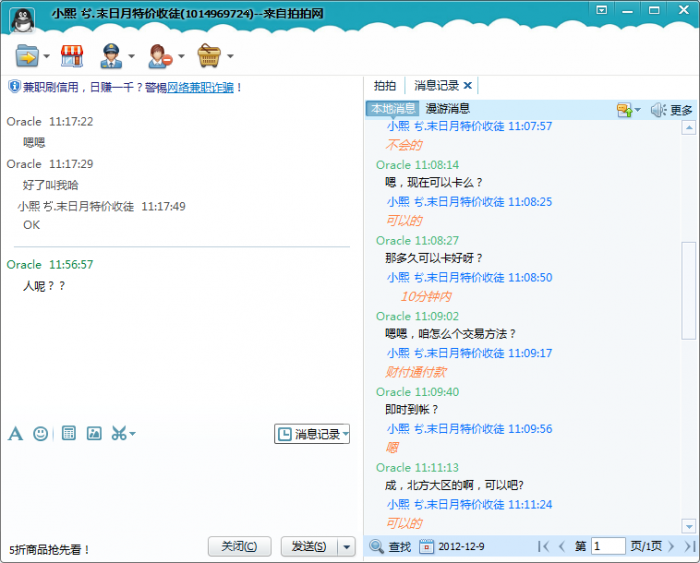Screen dimensions: 700x563
Task: Click the history scrollbar down arrow
Action: point(689,527)
